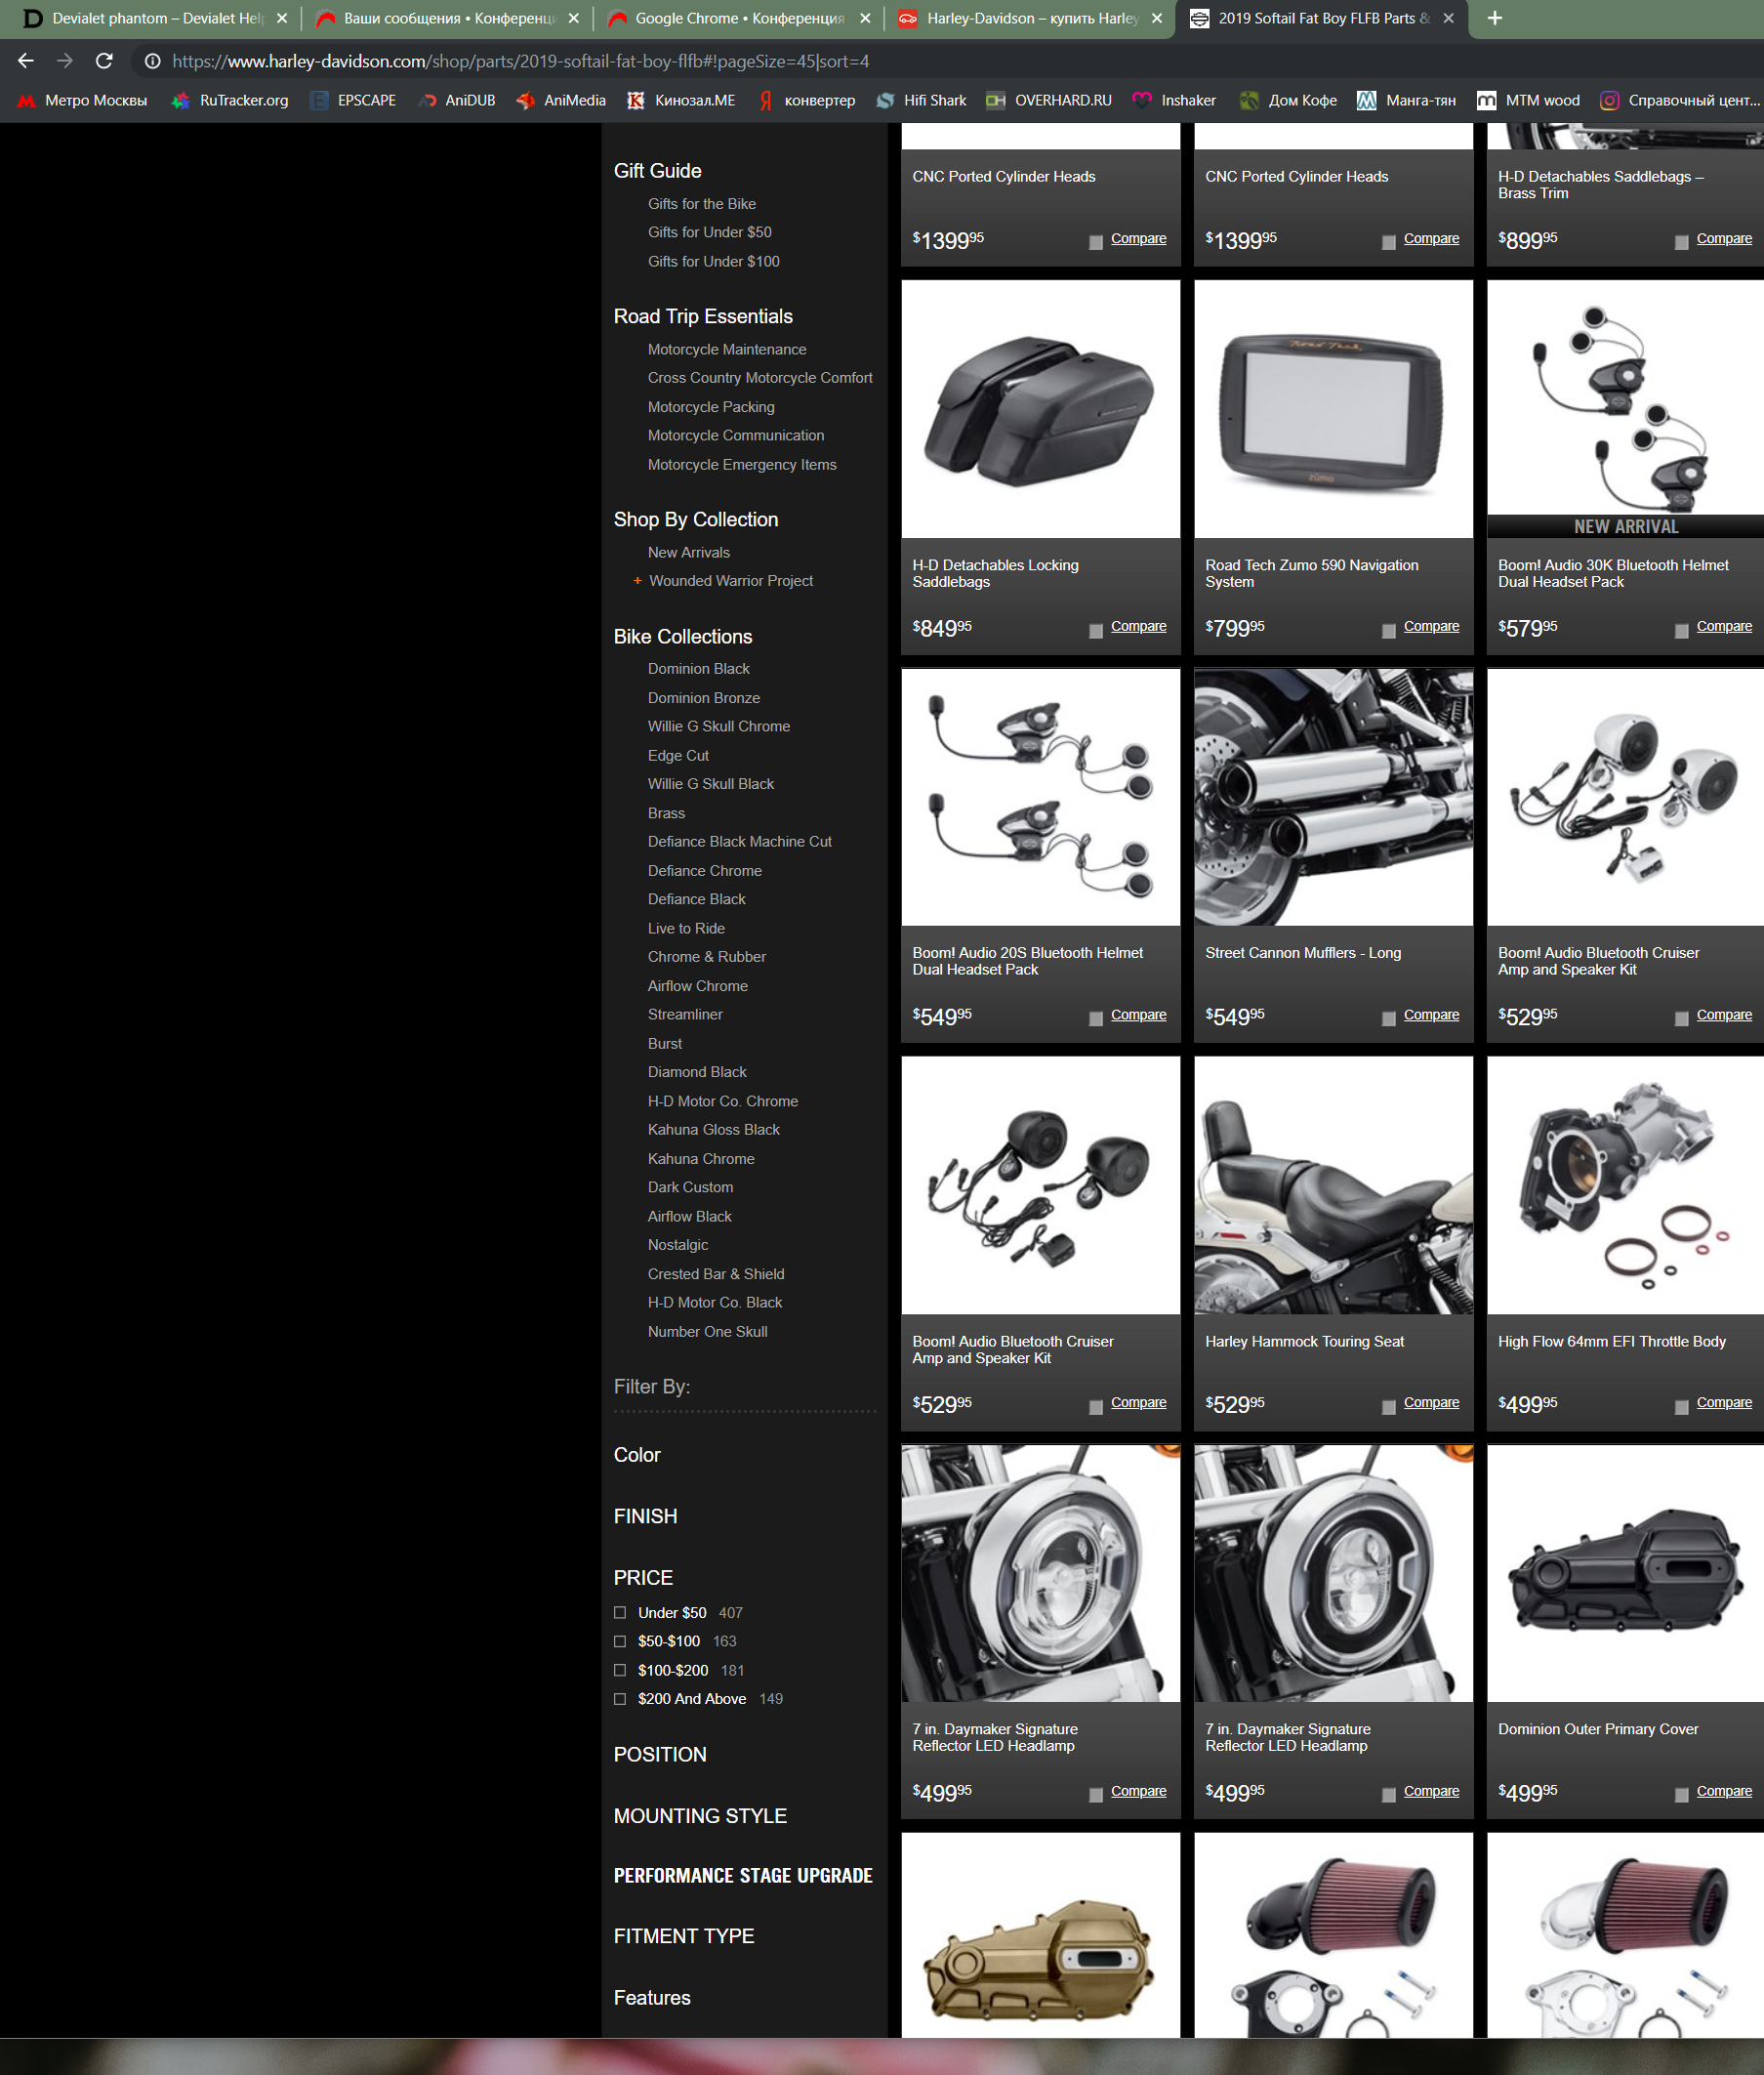
Task: Expand the FITMENT TYPE filter section
Action: point(684,1936)
